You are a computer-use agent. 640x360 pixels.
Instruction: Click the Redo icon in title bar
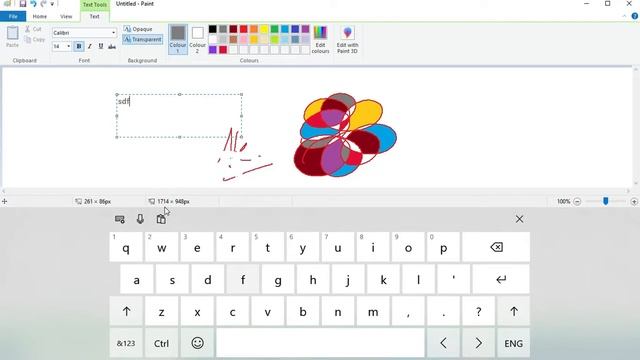coord(43,4)
